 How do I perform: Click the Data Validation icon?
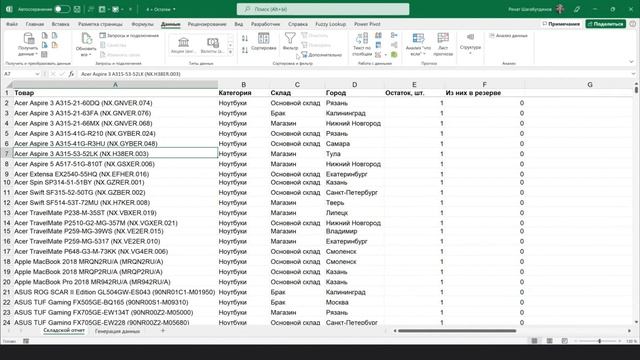click(x=378, y=55)
